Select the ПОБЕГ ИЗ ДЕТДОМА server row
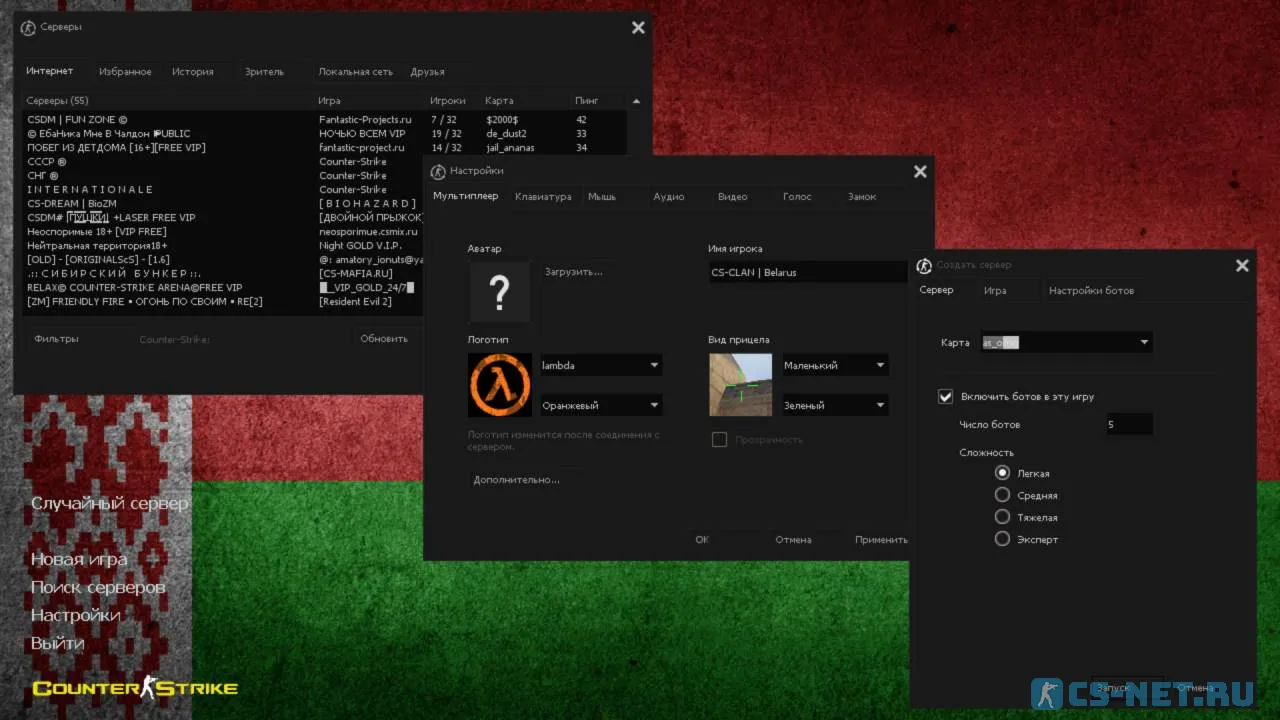The image size is (1280, 720). (x=325, y=148)
